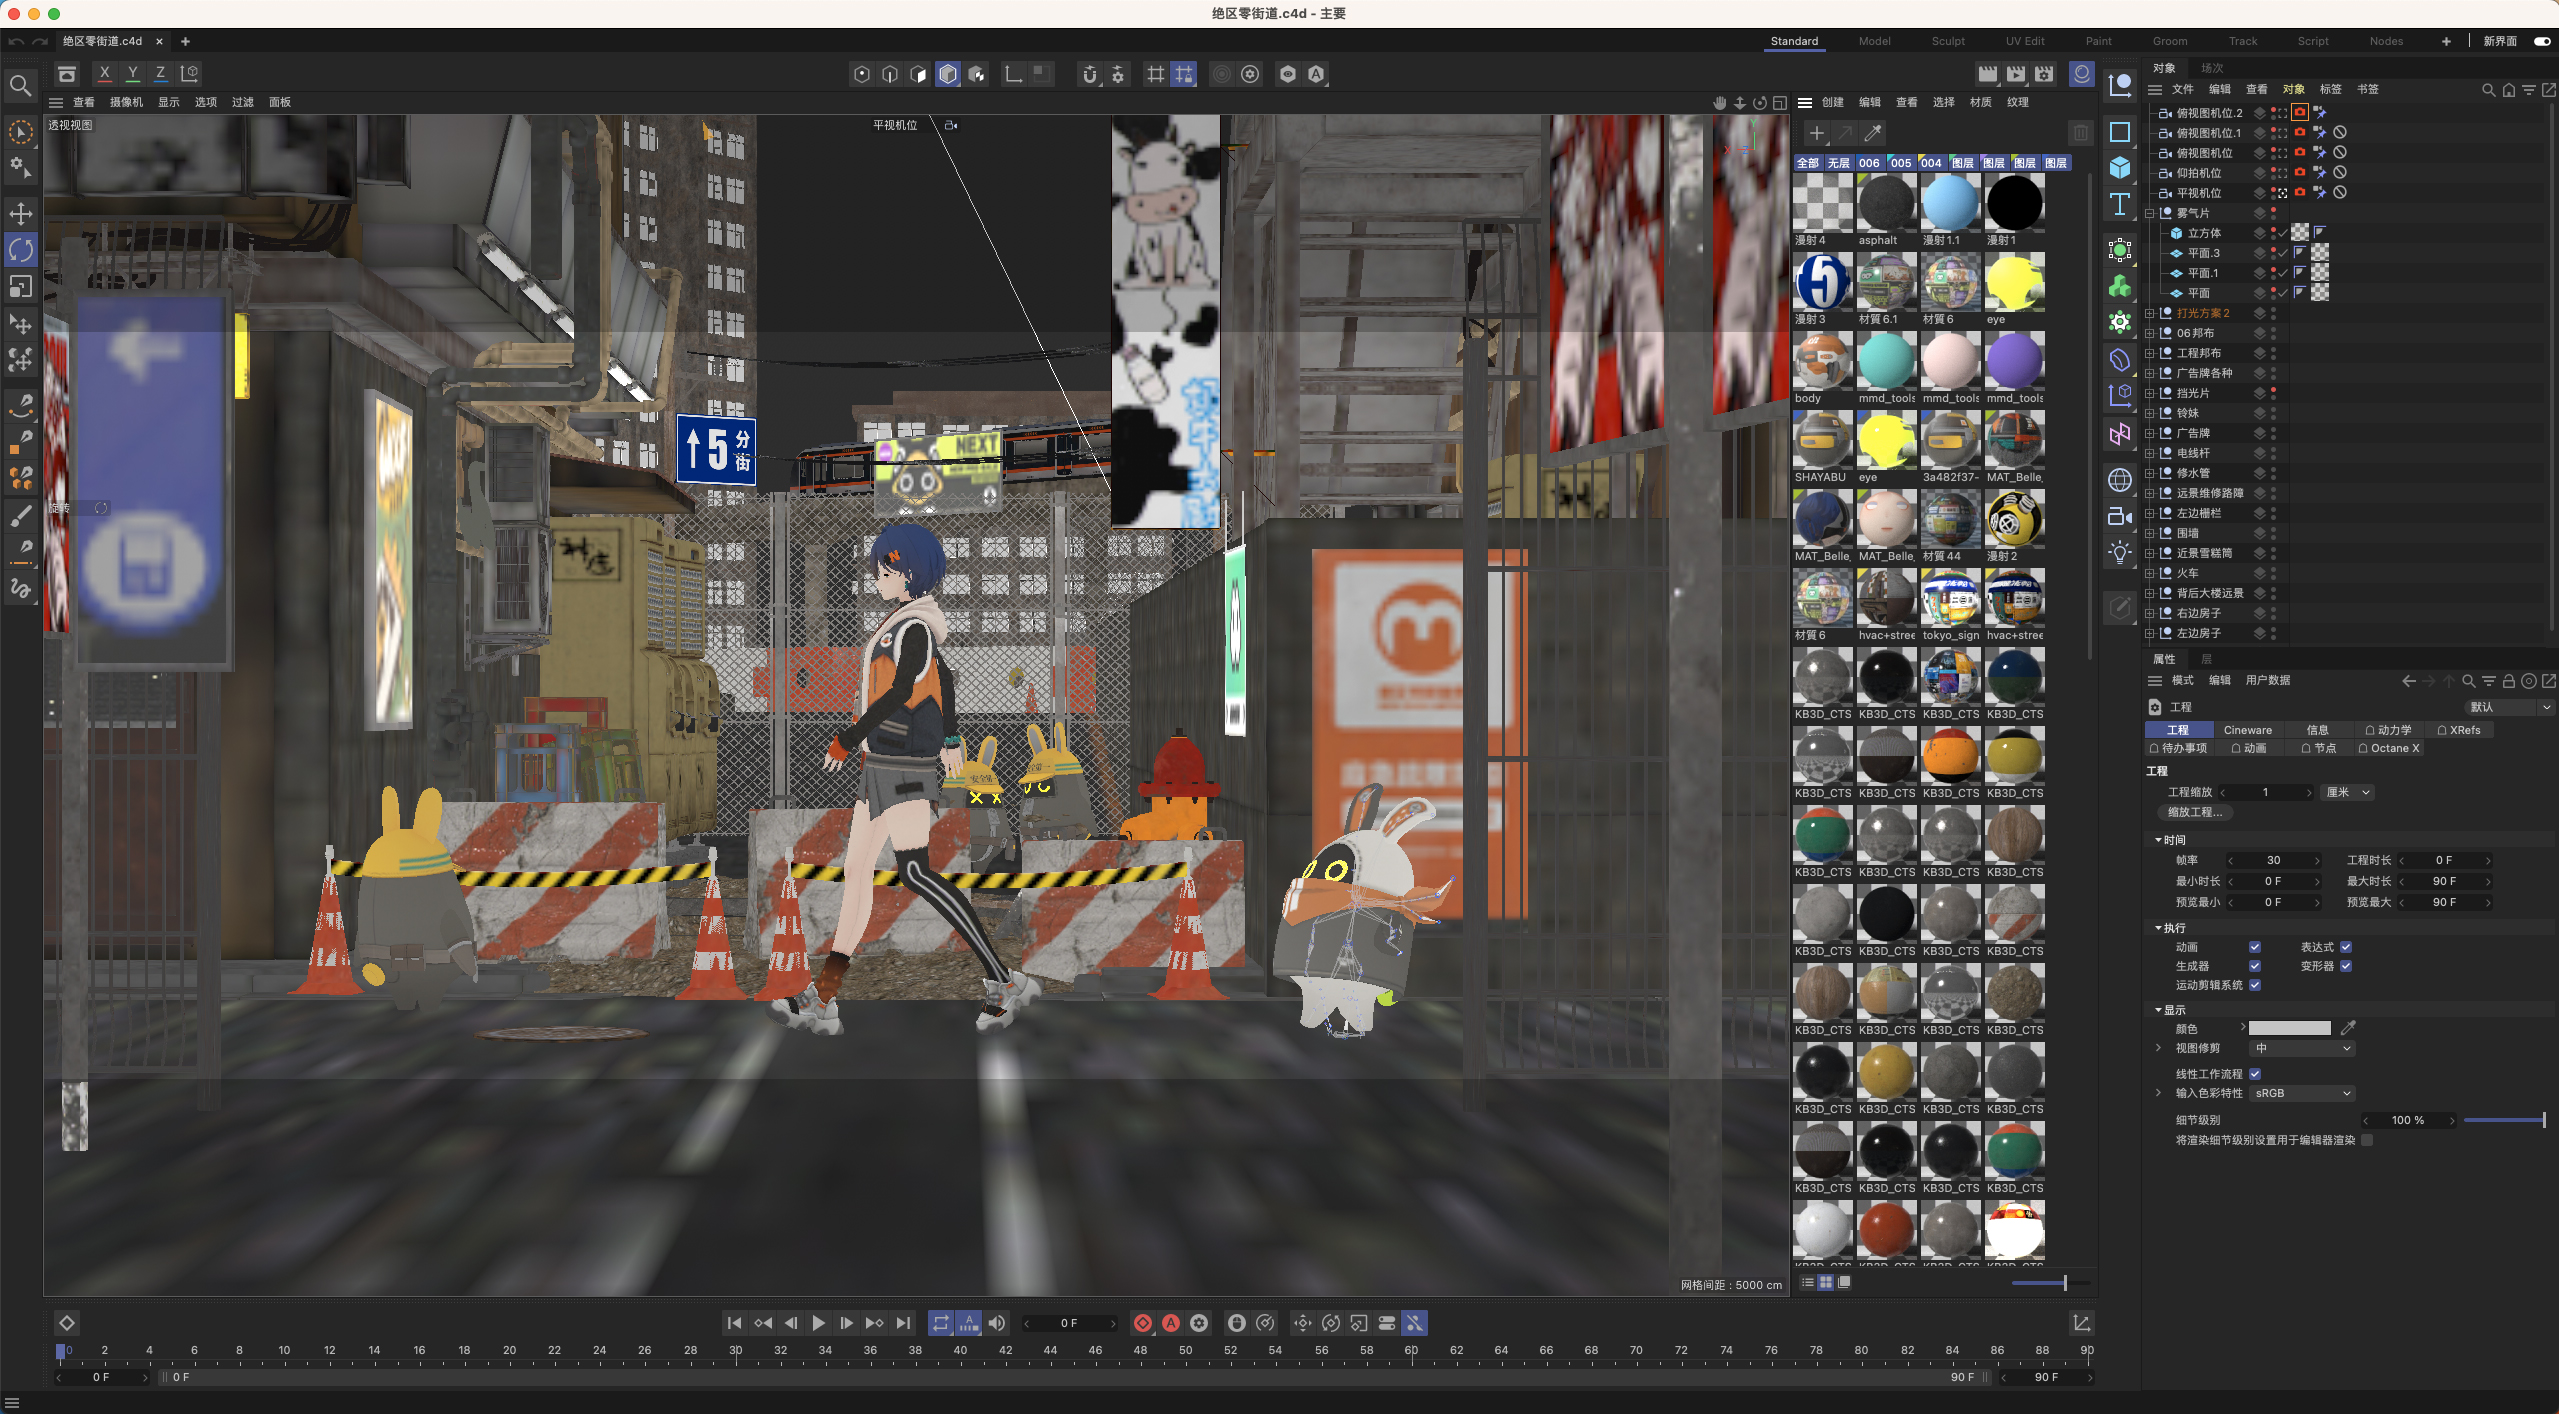Viewport: 2559px width, 1414px height.
Task: Open the 摄像机 viewport menu
Action: coord(126,102)
